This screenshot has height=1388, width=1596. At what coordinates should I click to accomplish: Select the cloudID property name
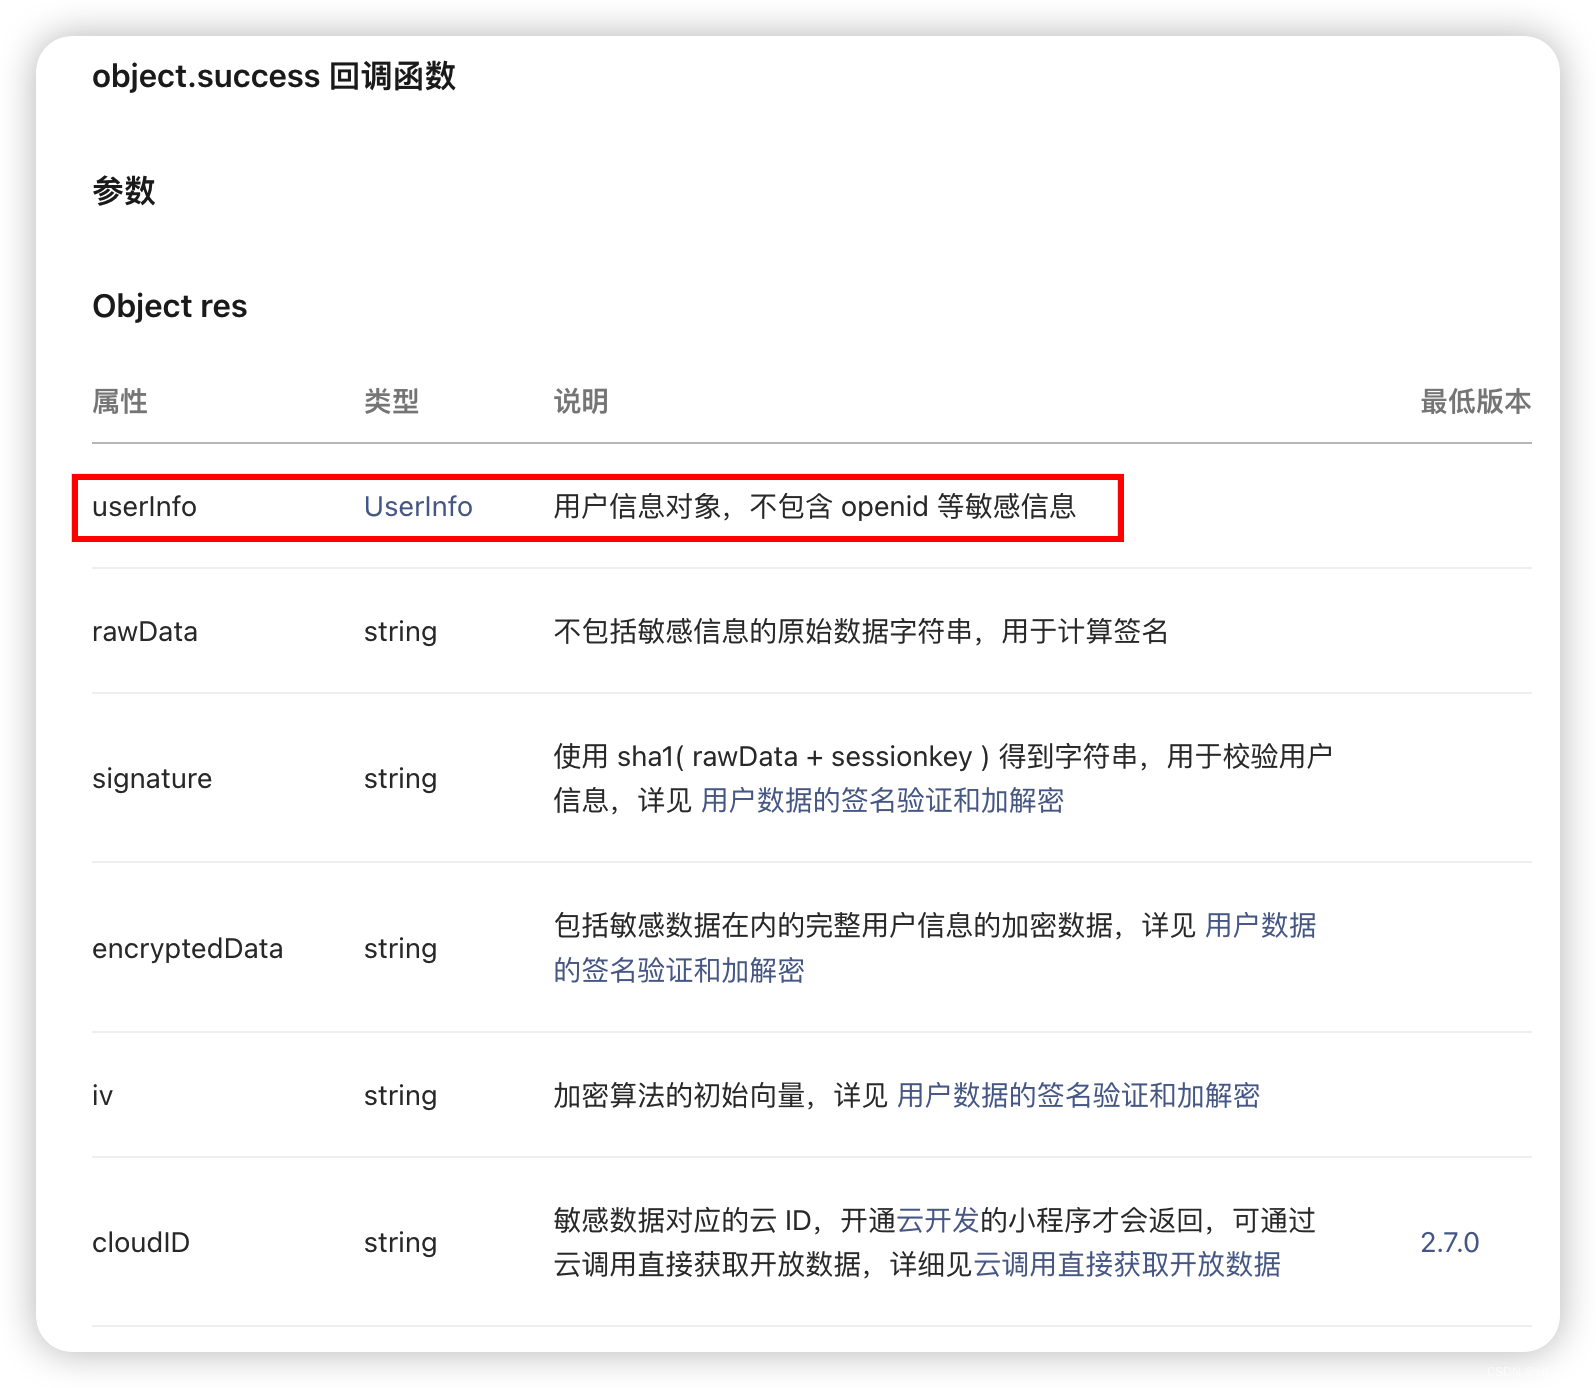[141, 1243]
